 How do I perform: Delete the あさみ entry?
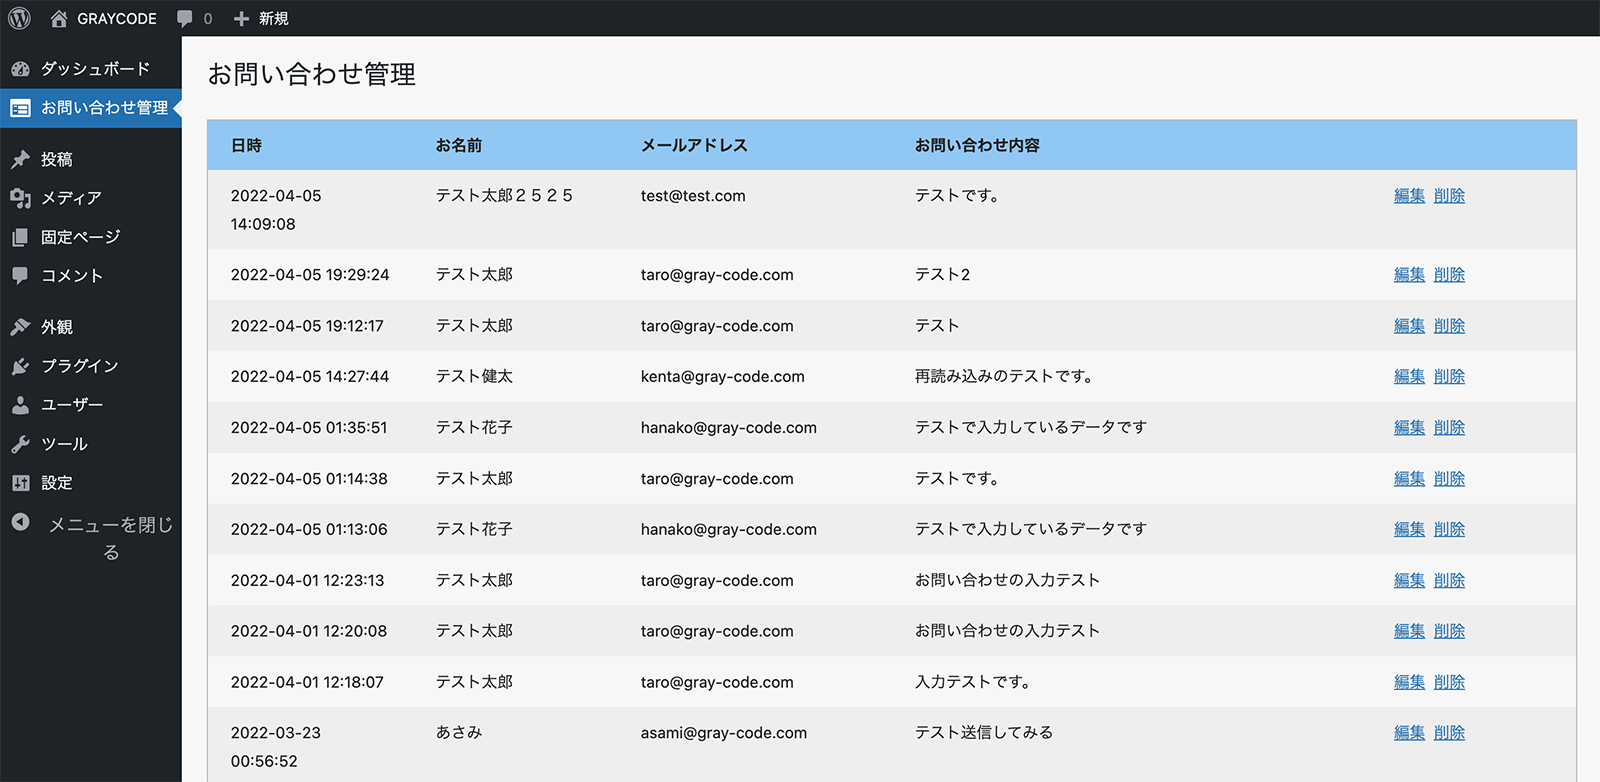tap(1449, 733)
